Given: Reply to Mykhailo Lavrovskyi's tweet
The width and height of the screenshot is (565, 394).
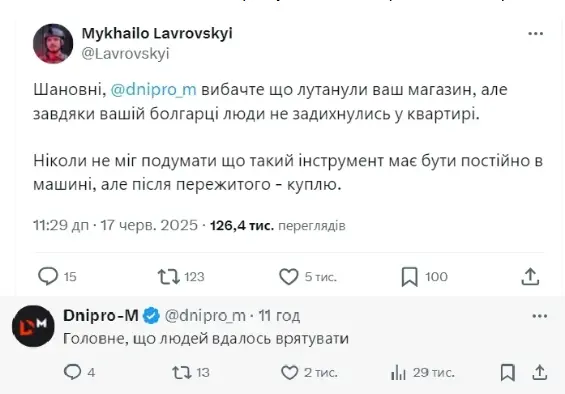Looking at the screenshot, I should tap(48, 276).
